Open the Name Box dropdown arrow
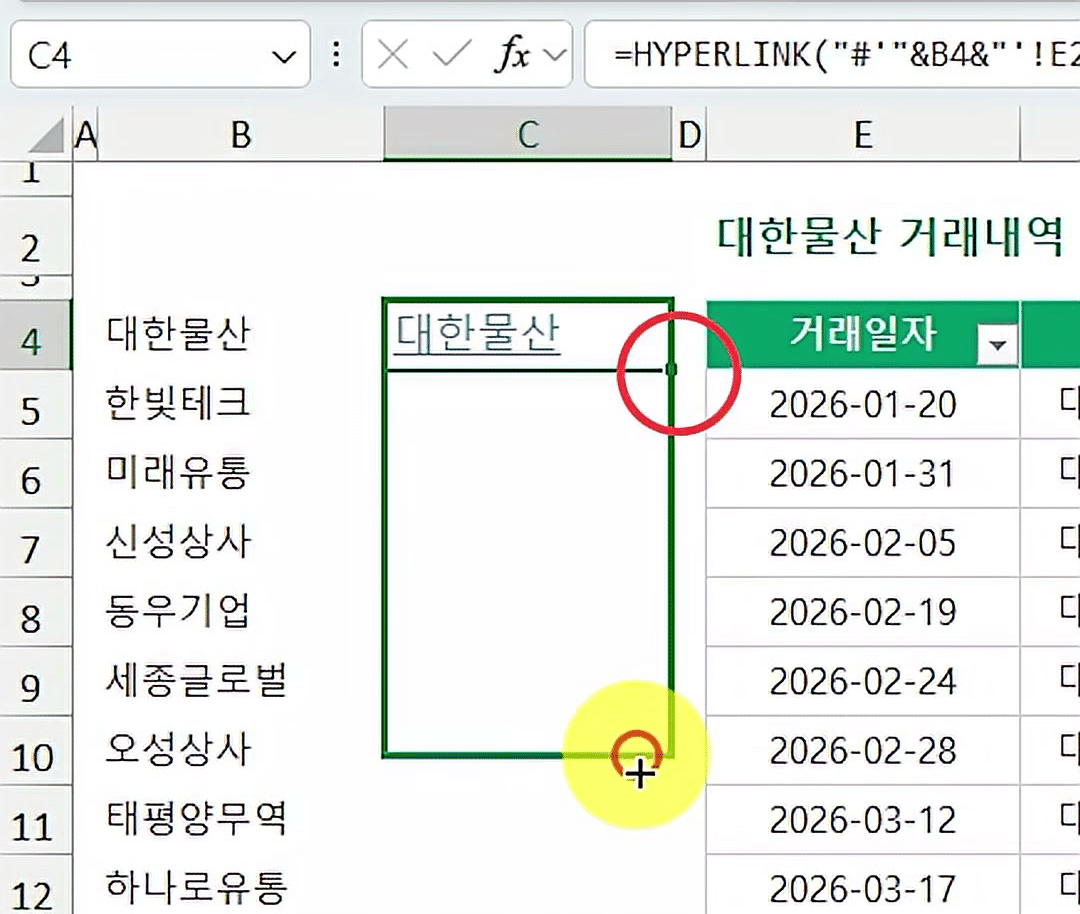Image resolution: width=1080 pixels, height=914 pixels. point(284,56)
